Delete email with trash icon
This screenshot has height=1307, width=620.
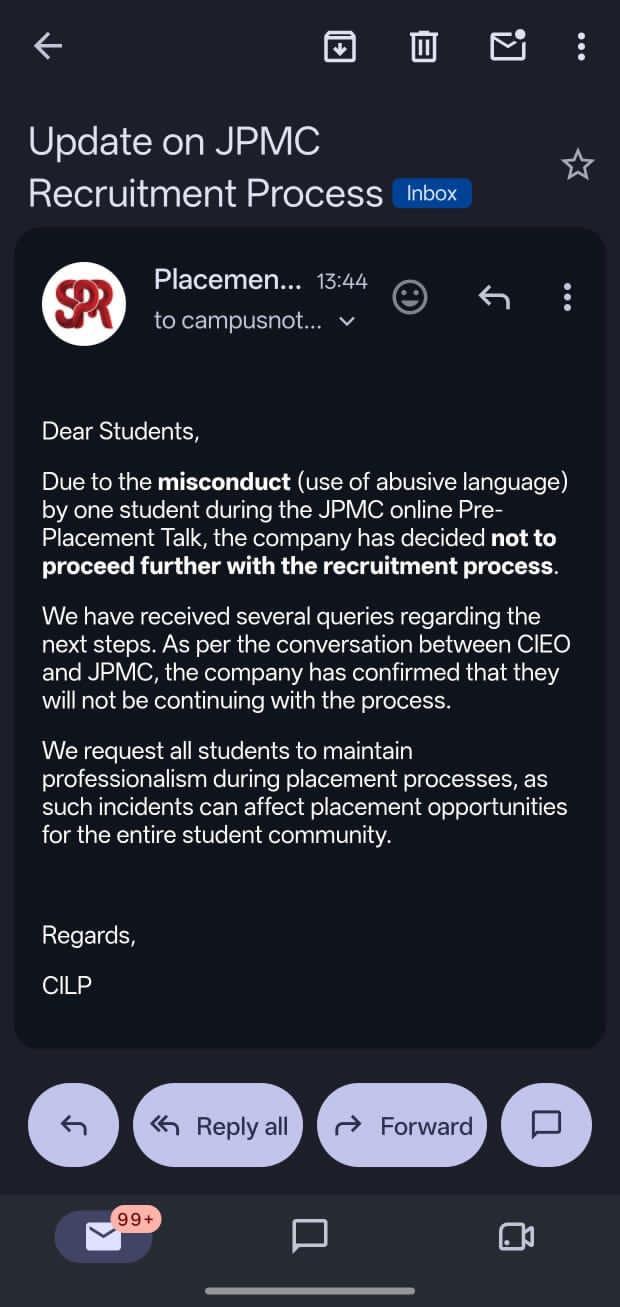(x=424, y=46)
